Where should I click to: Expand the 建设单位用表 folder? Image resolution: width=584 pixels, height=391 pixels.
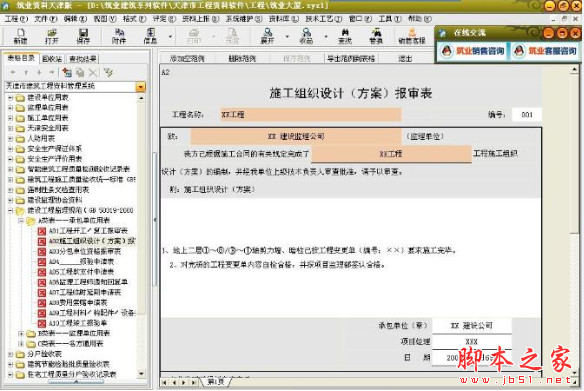click(11, 98)
